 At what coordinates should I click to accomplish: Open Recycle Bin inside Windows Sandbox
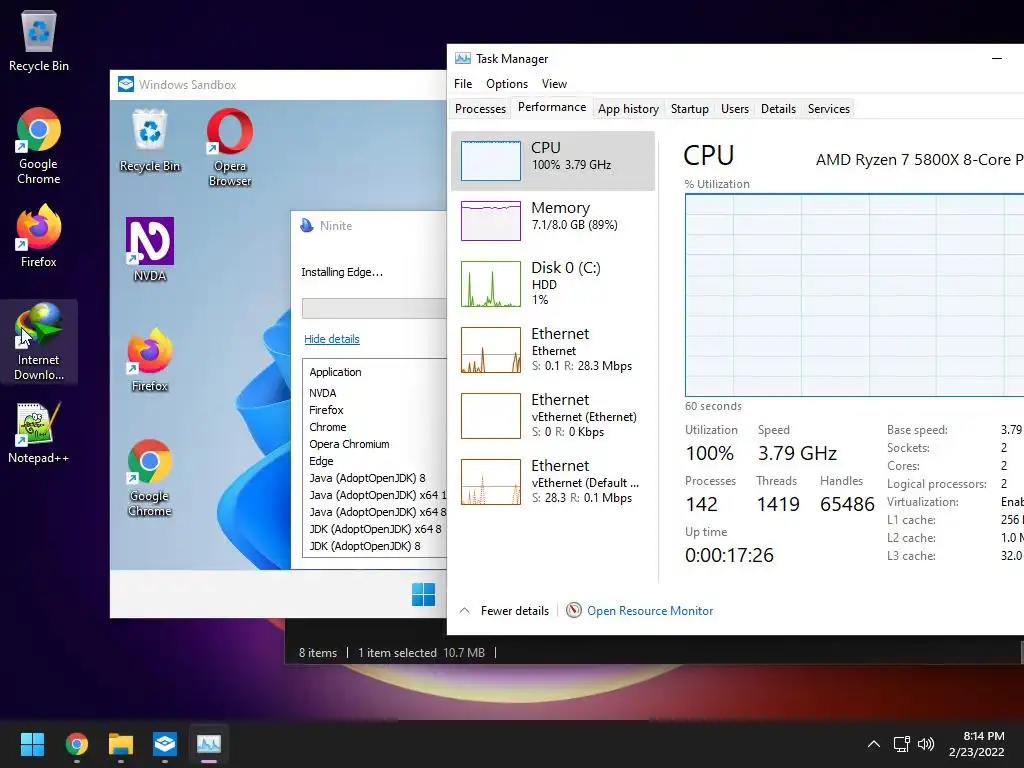(150, 140)
